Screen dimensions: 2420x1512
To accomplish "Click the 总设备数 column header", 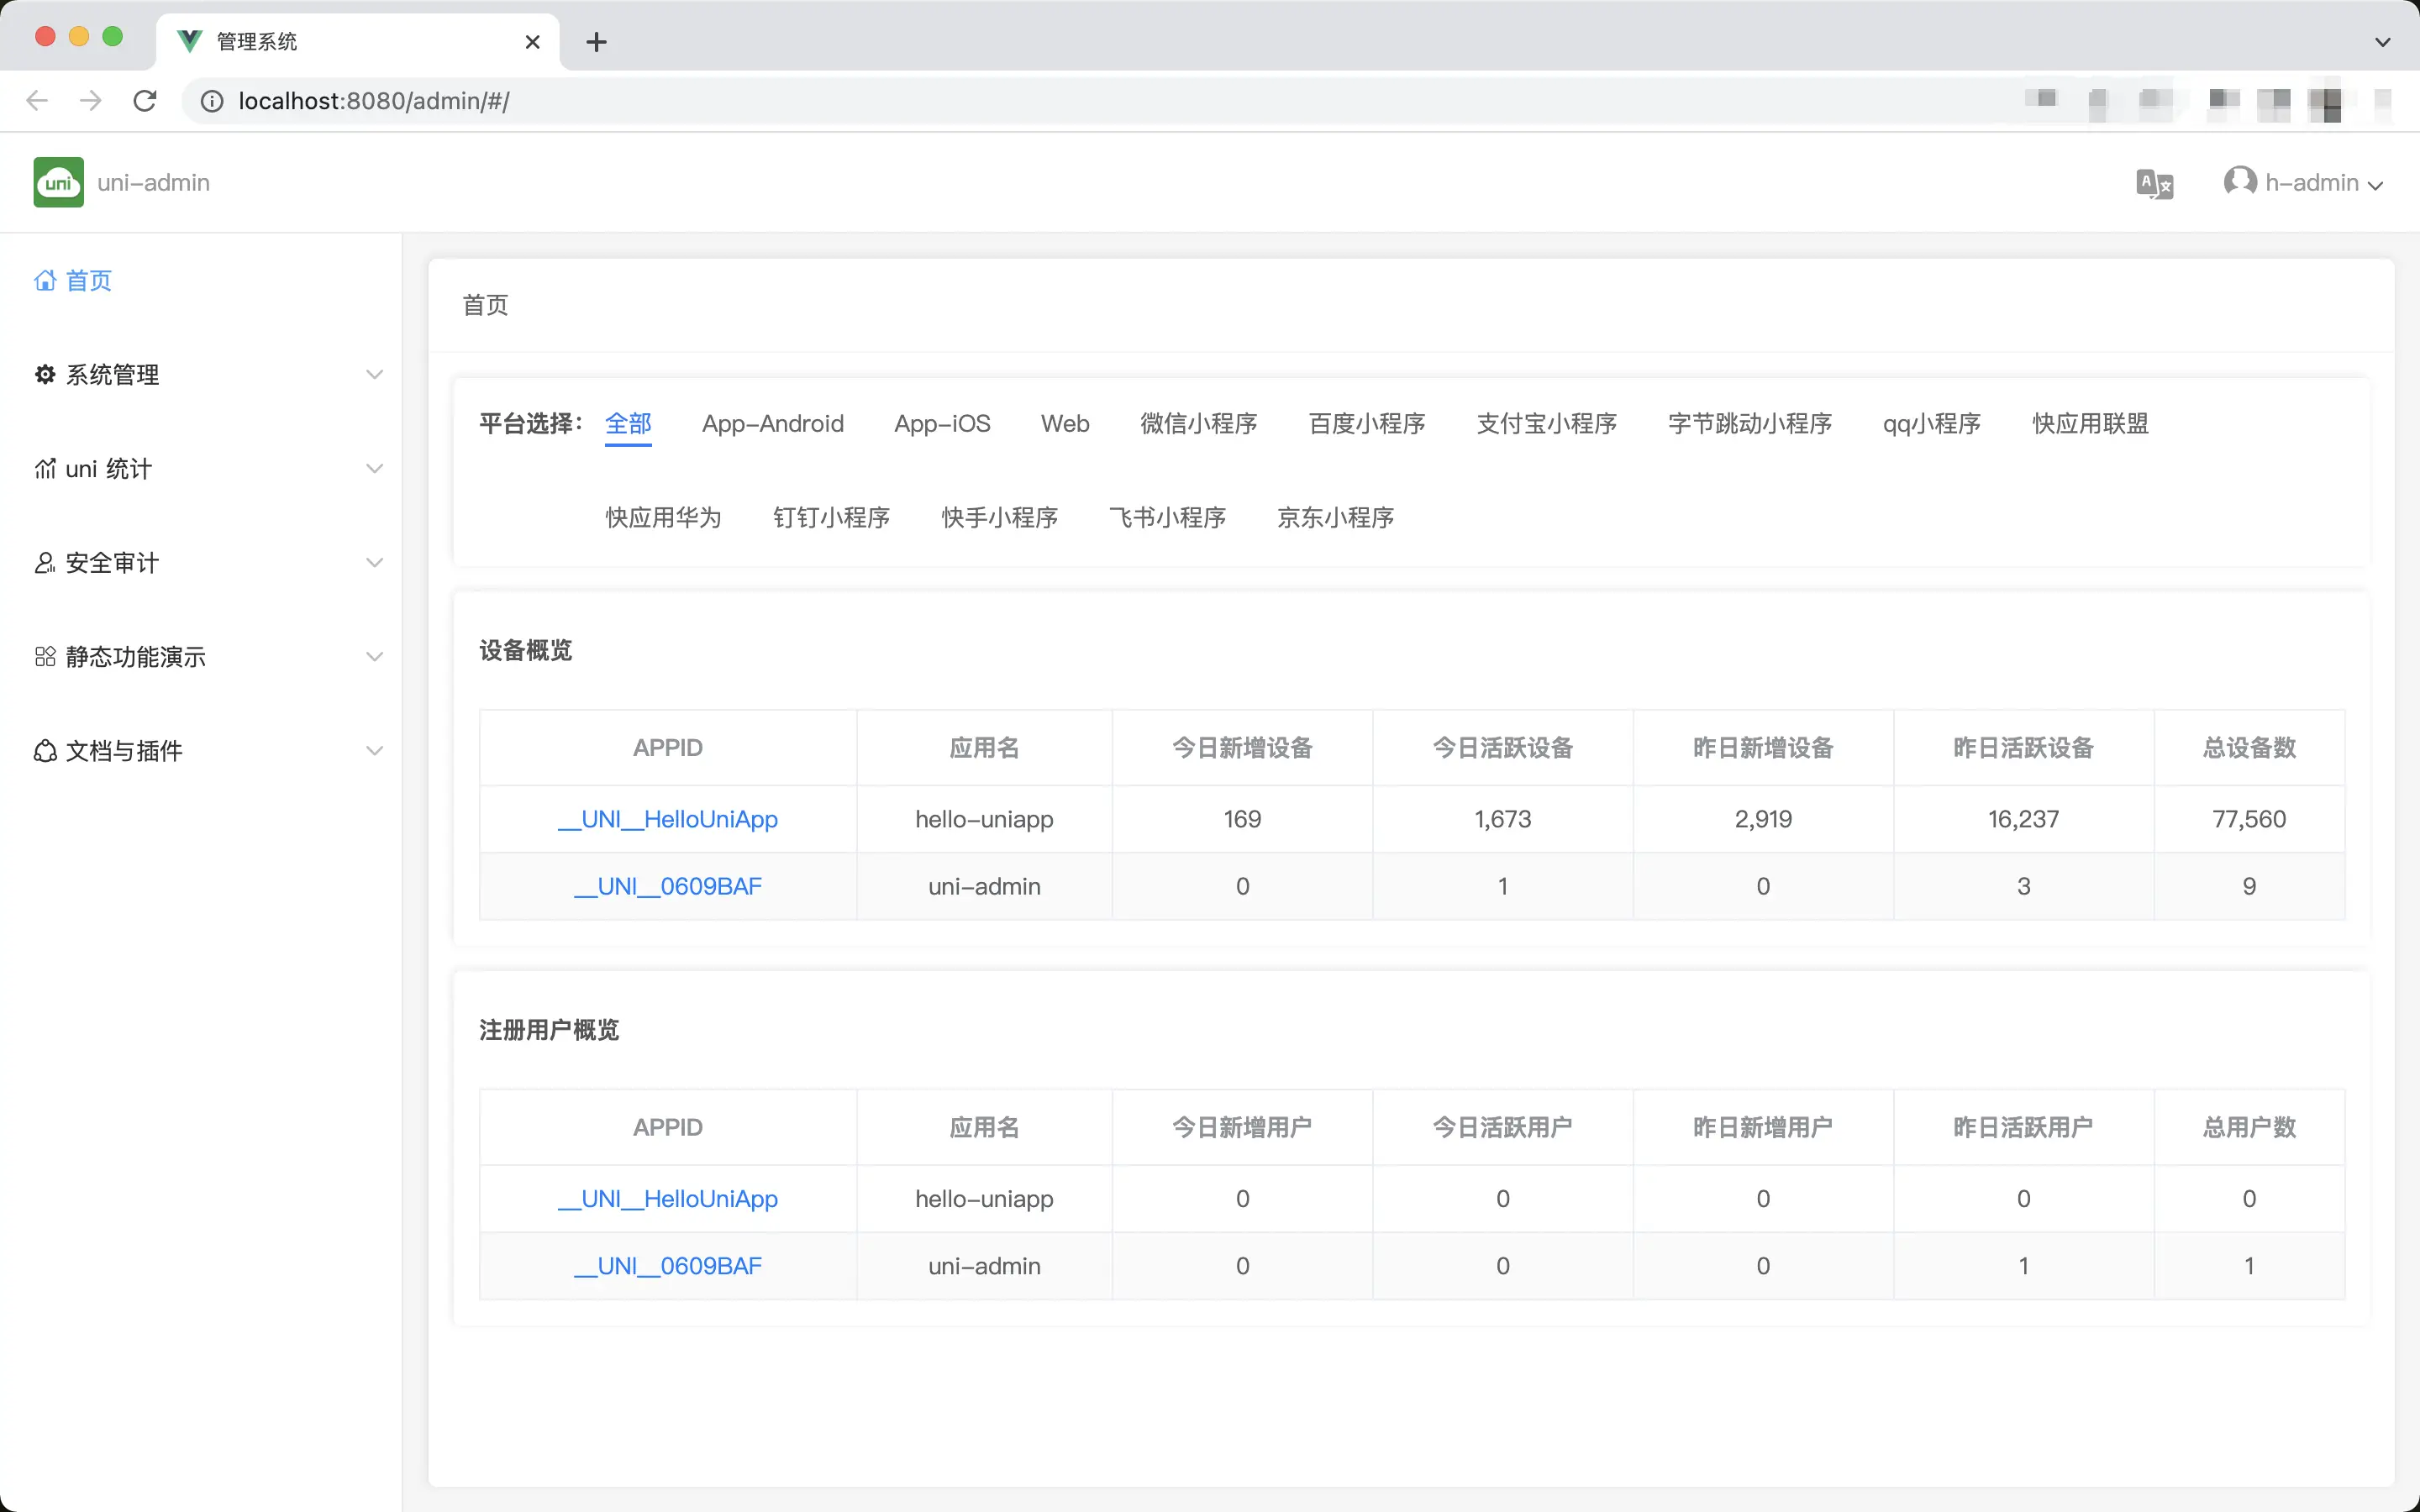I will pyautogui.click(x=2249, y=748).
